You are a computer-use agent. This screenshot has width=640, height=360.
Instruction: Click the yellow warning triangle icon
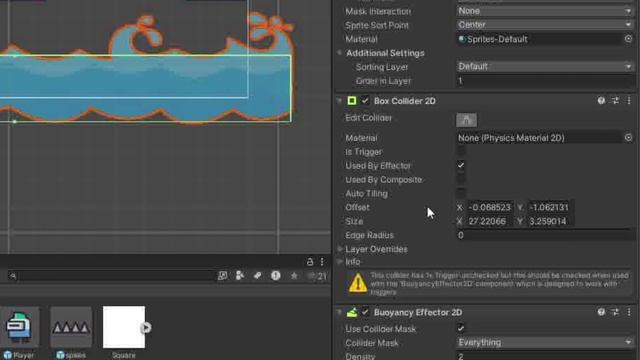pos(358,282)
